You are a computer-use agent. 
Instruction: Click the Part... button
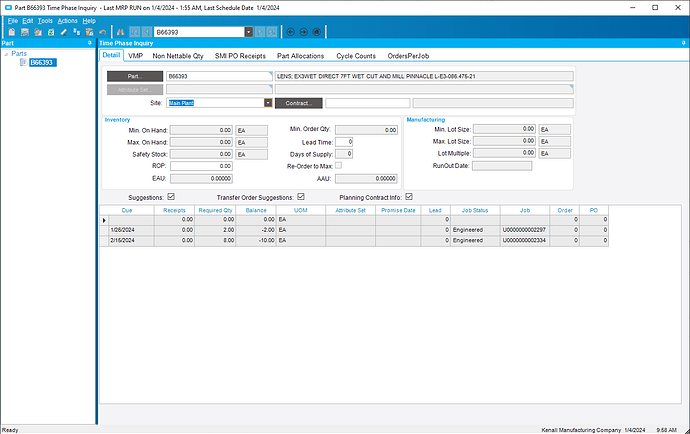click(x=134, y=75)
